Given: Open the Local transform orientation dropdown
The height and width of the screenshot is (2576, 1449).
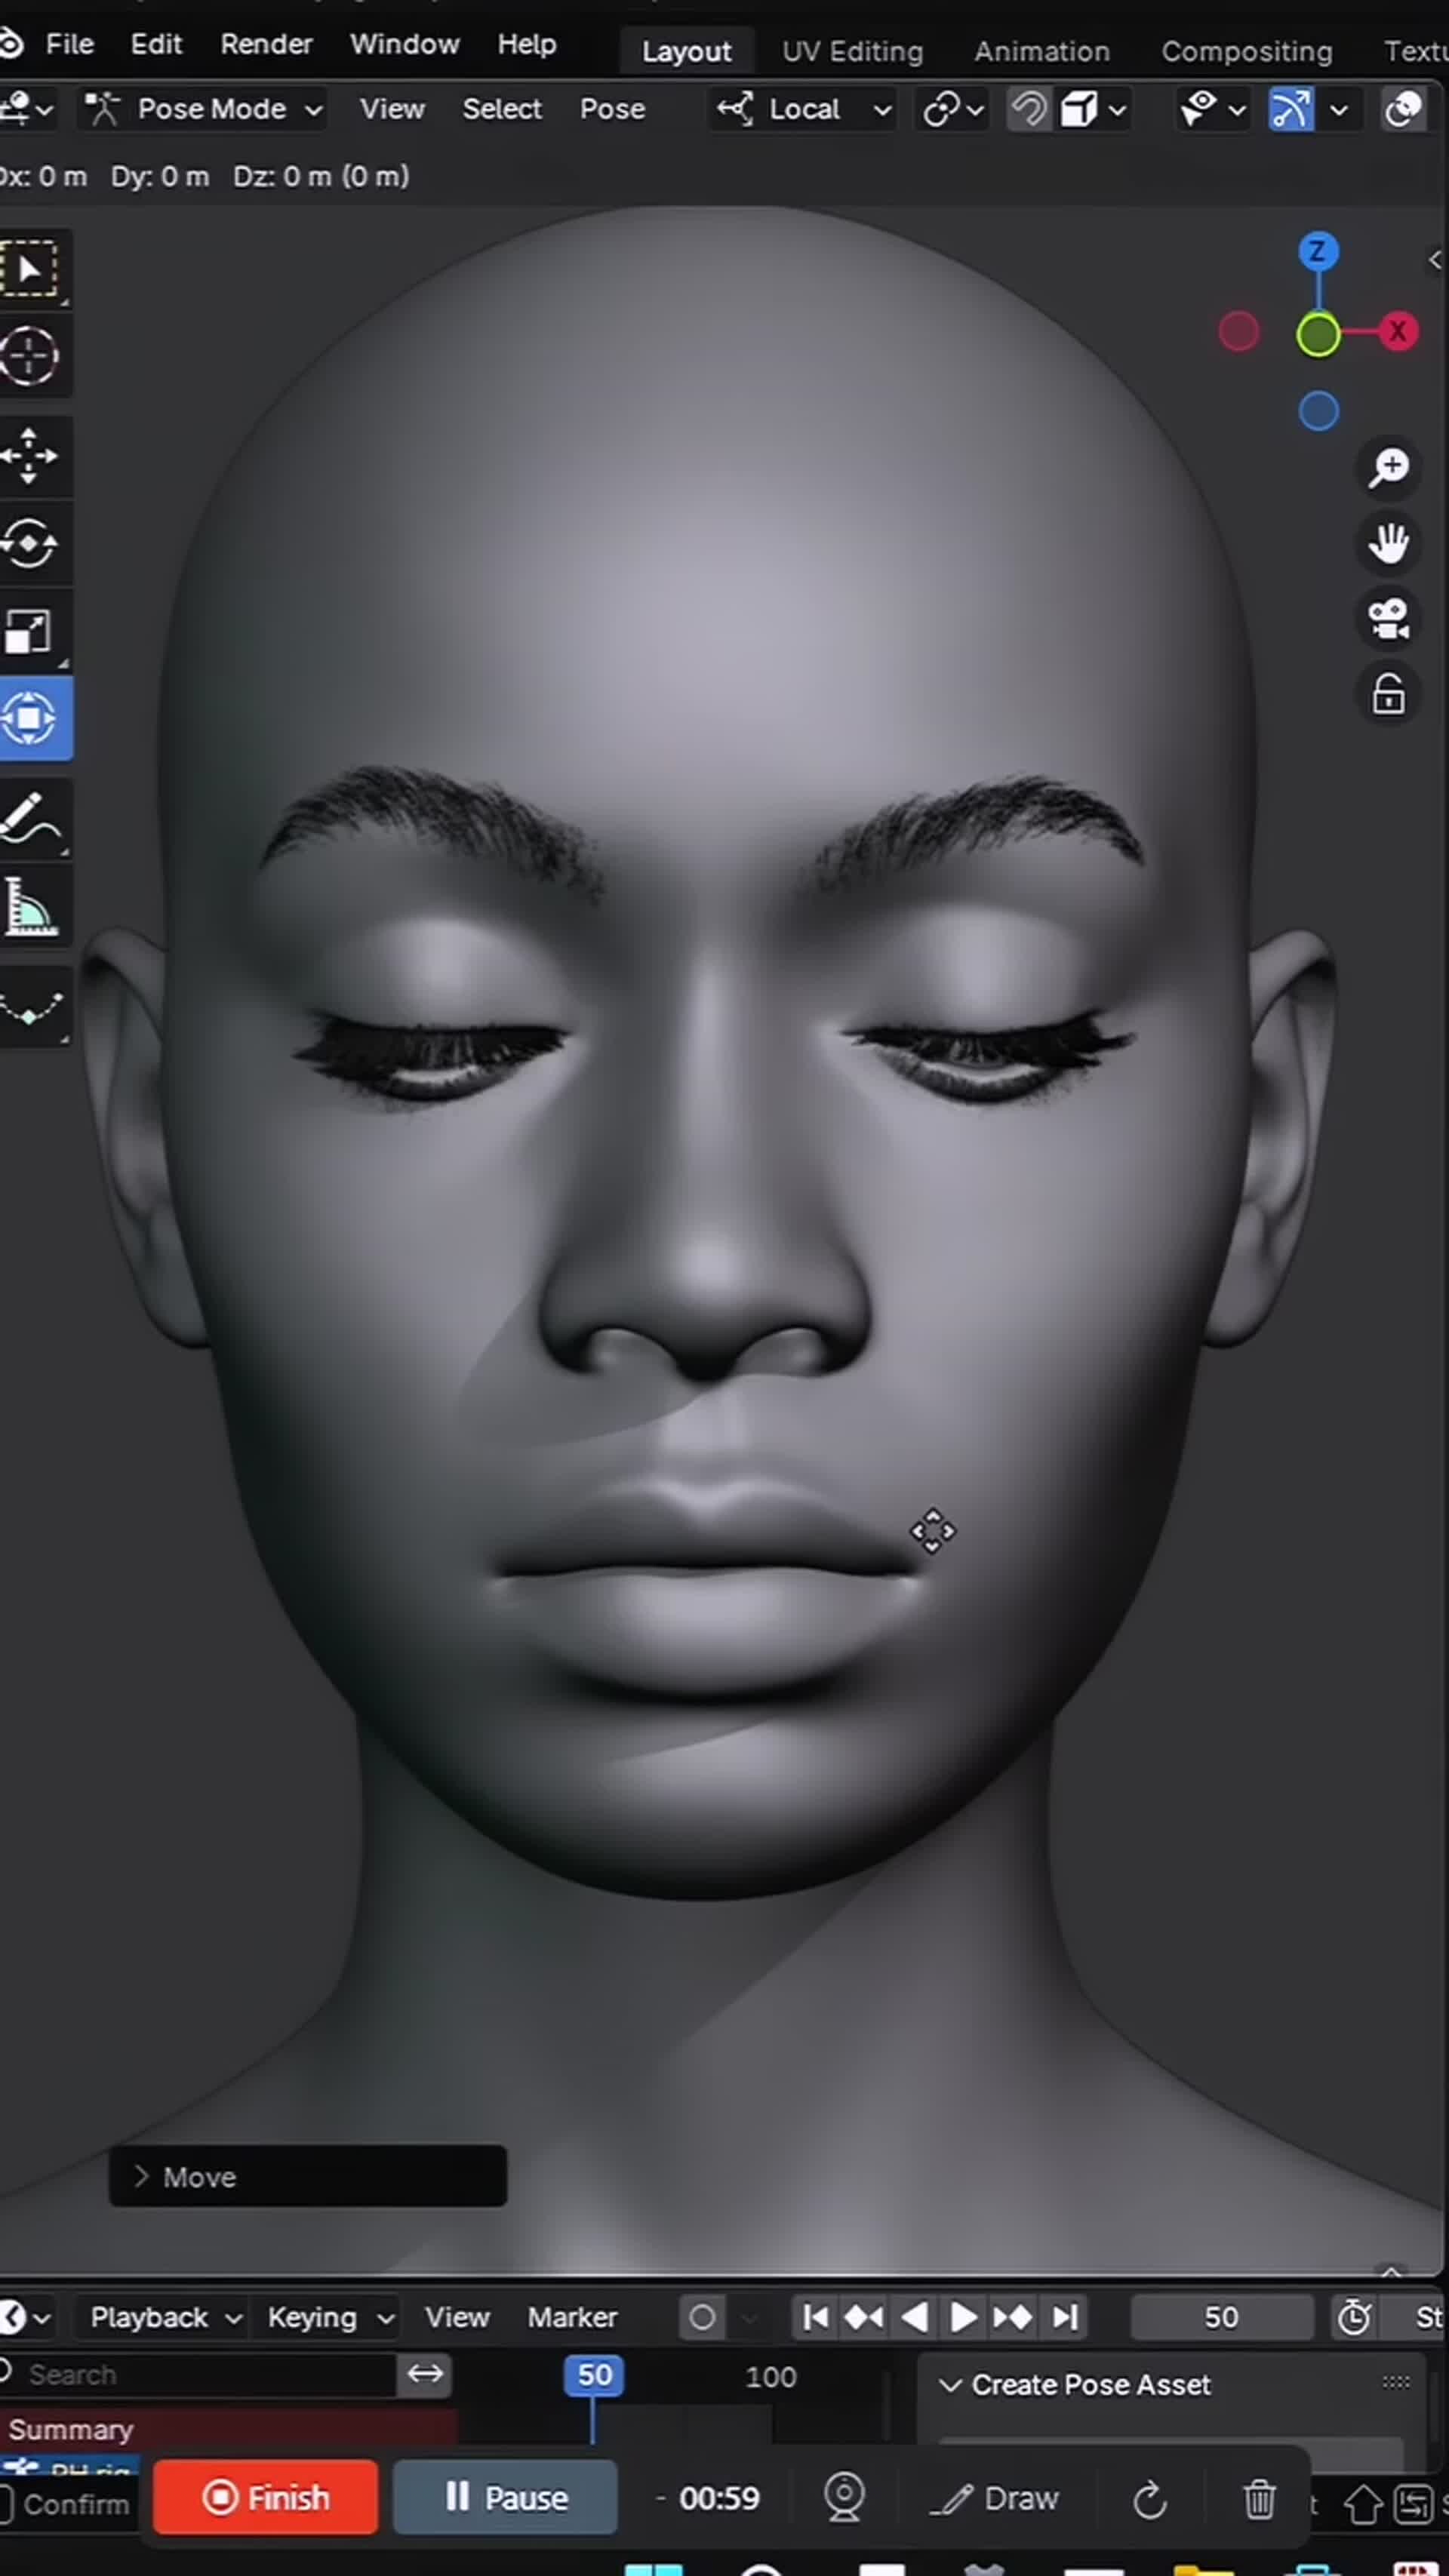Looking at the screenshot, I should (803, 109).
